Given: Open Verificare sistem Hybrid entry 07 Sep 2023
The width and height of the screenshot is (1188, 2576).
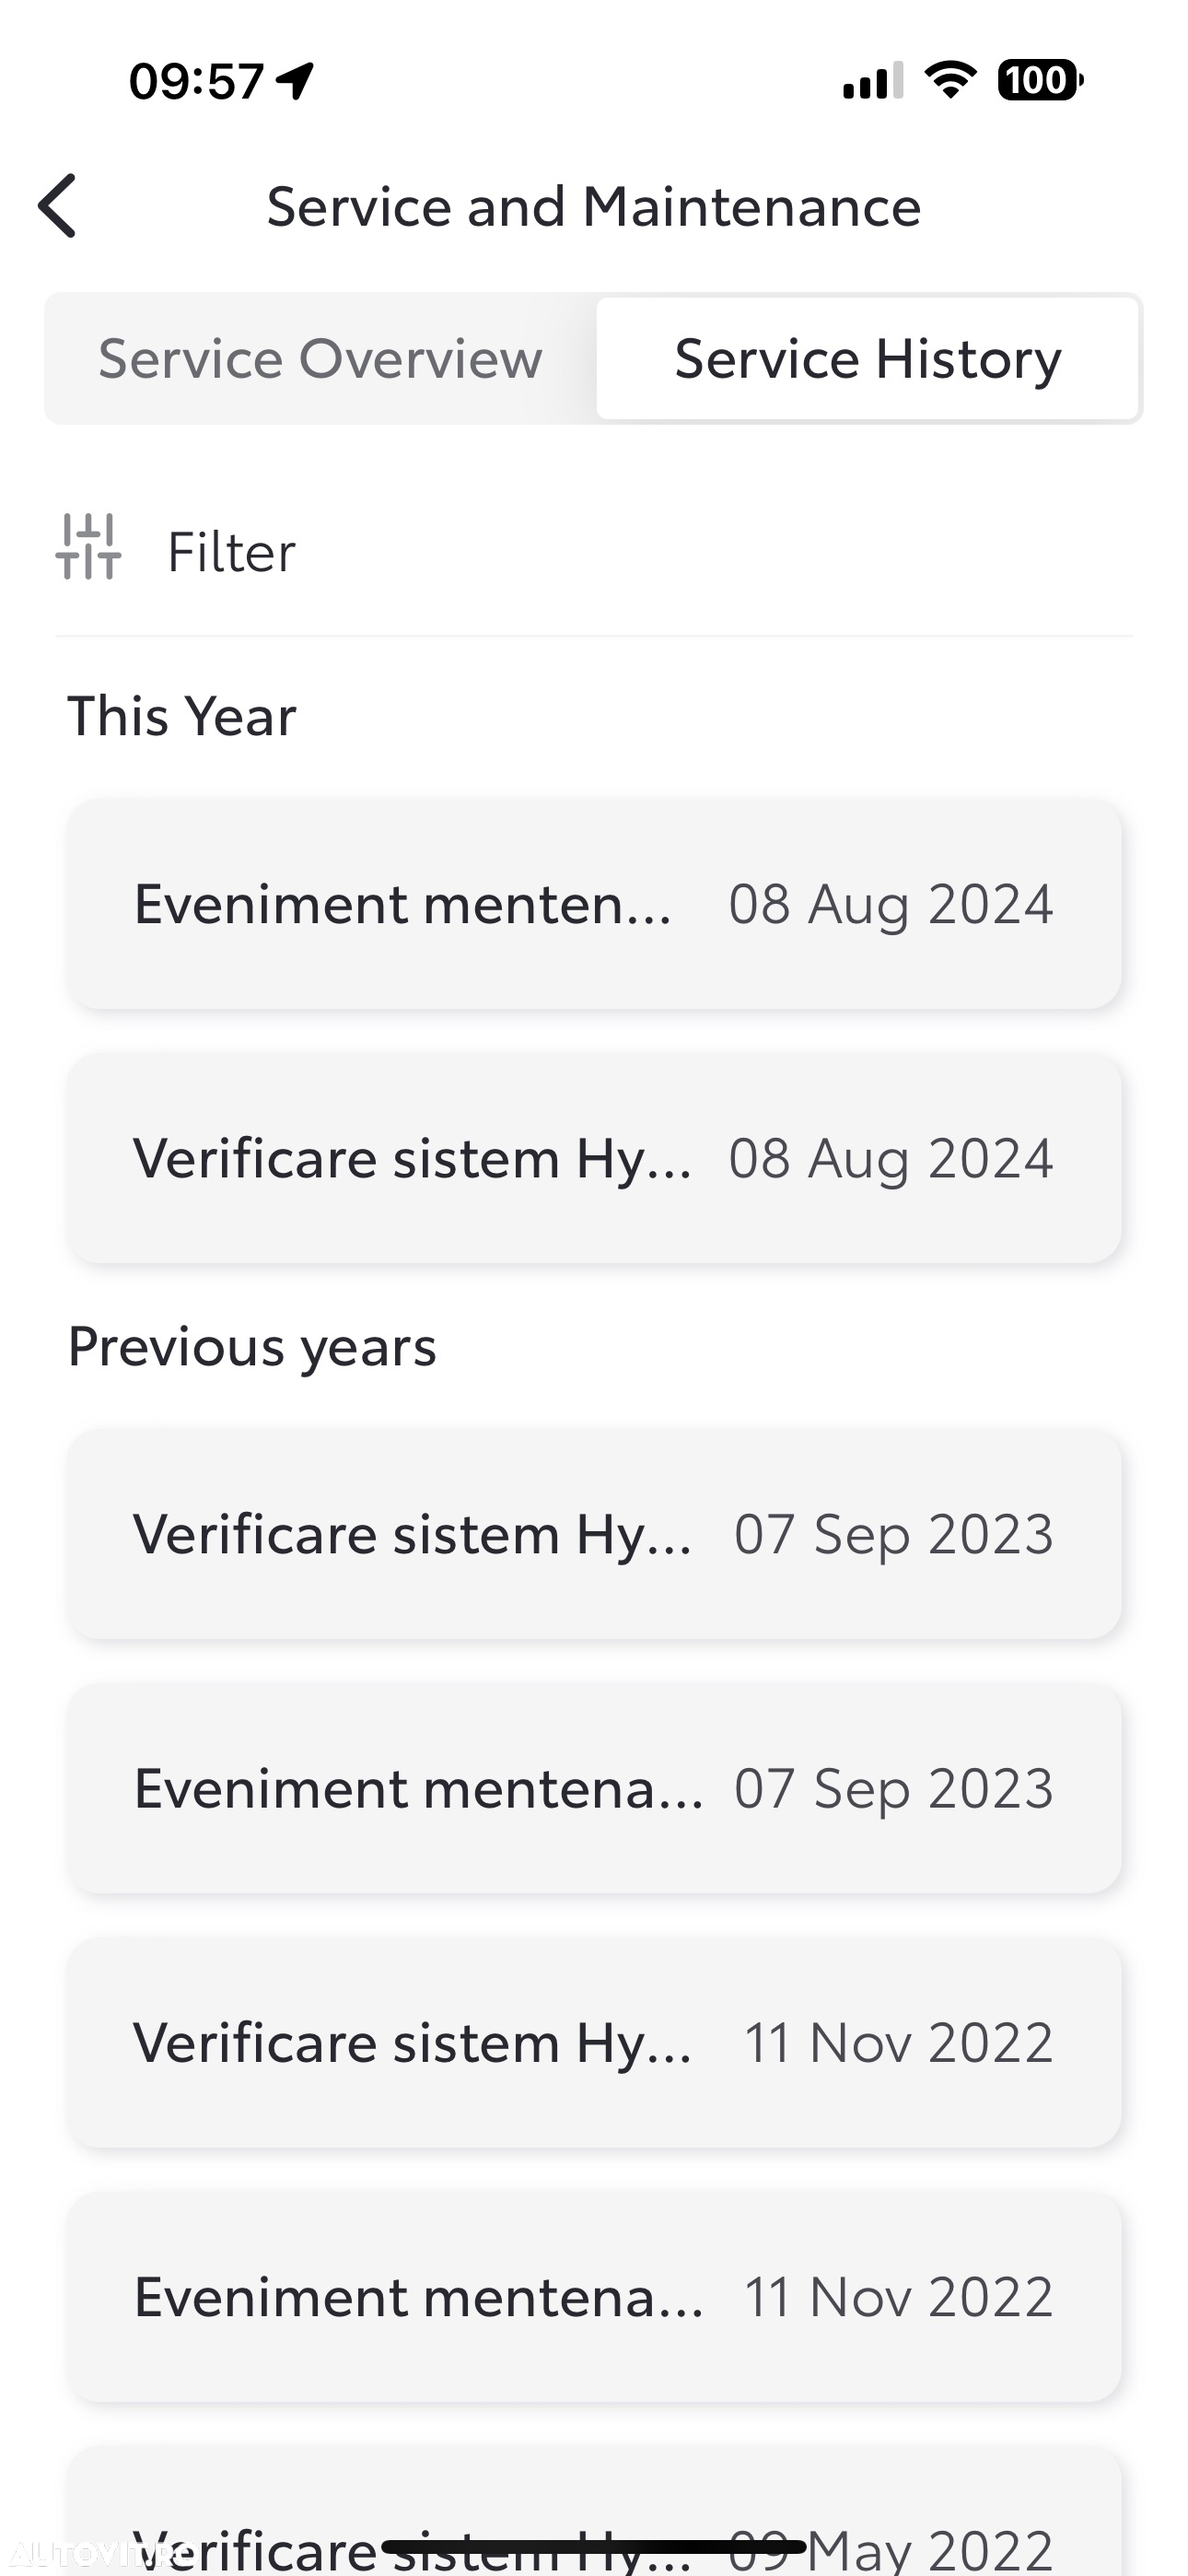Looking at the screenshot, I should point(594,1534).
